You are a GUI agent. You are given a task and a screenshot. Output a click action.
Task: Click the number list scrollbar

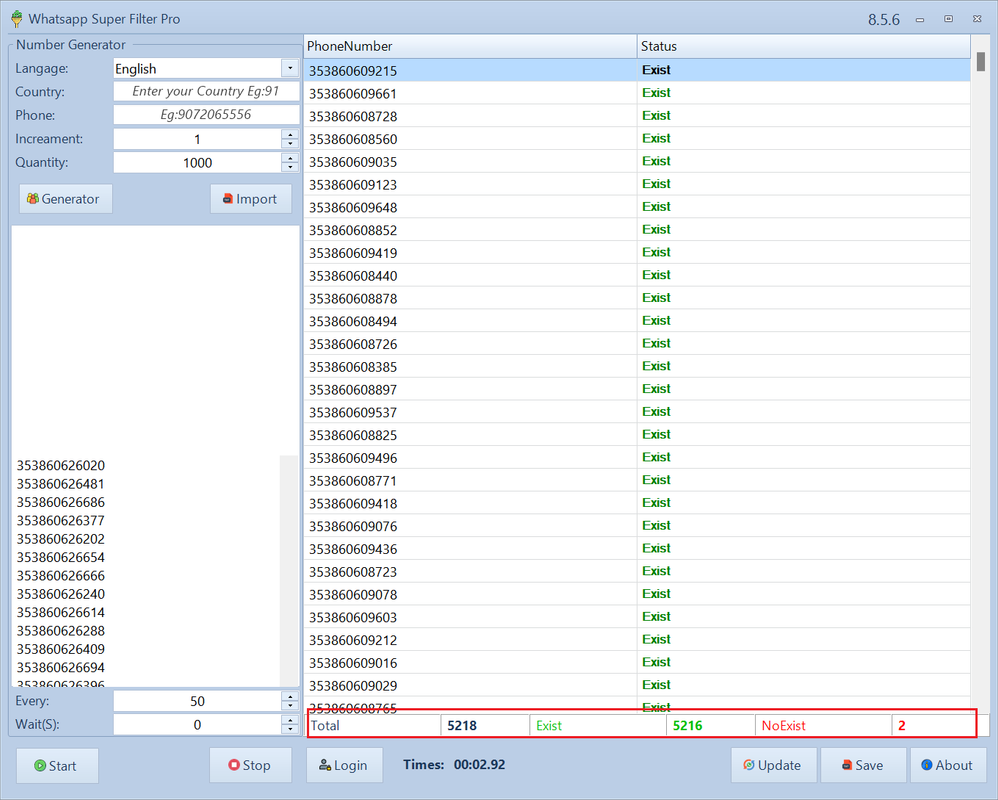[x=289, y=570]
